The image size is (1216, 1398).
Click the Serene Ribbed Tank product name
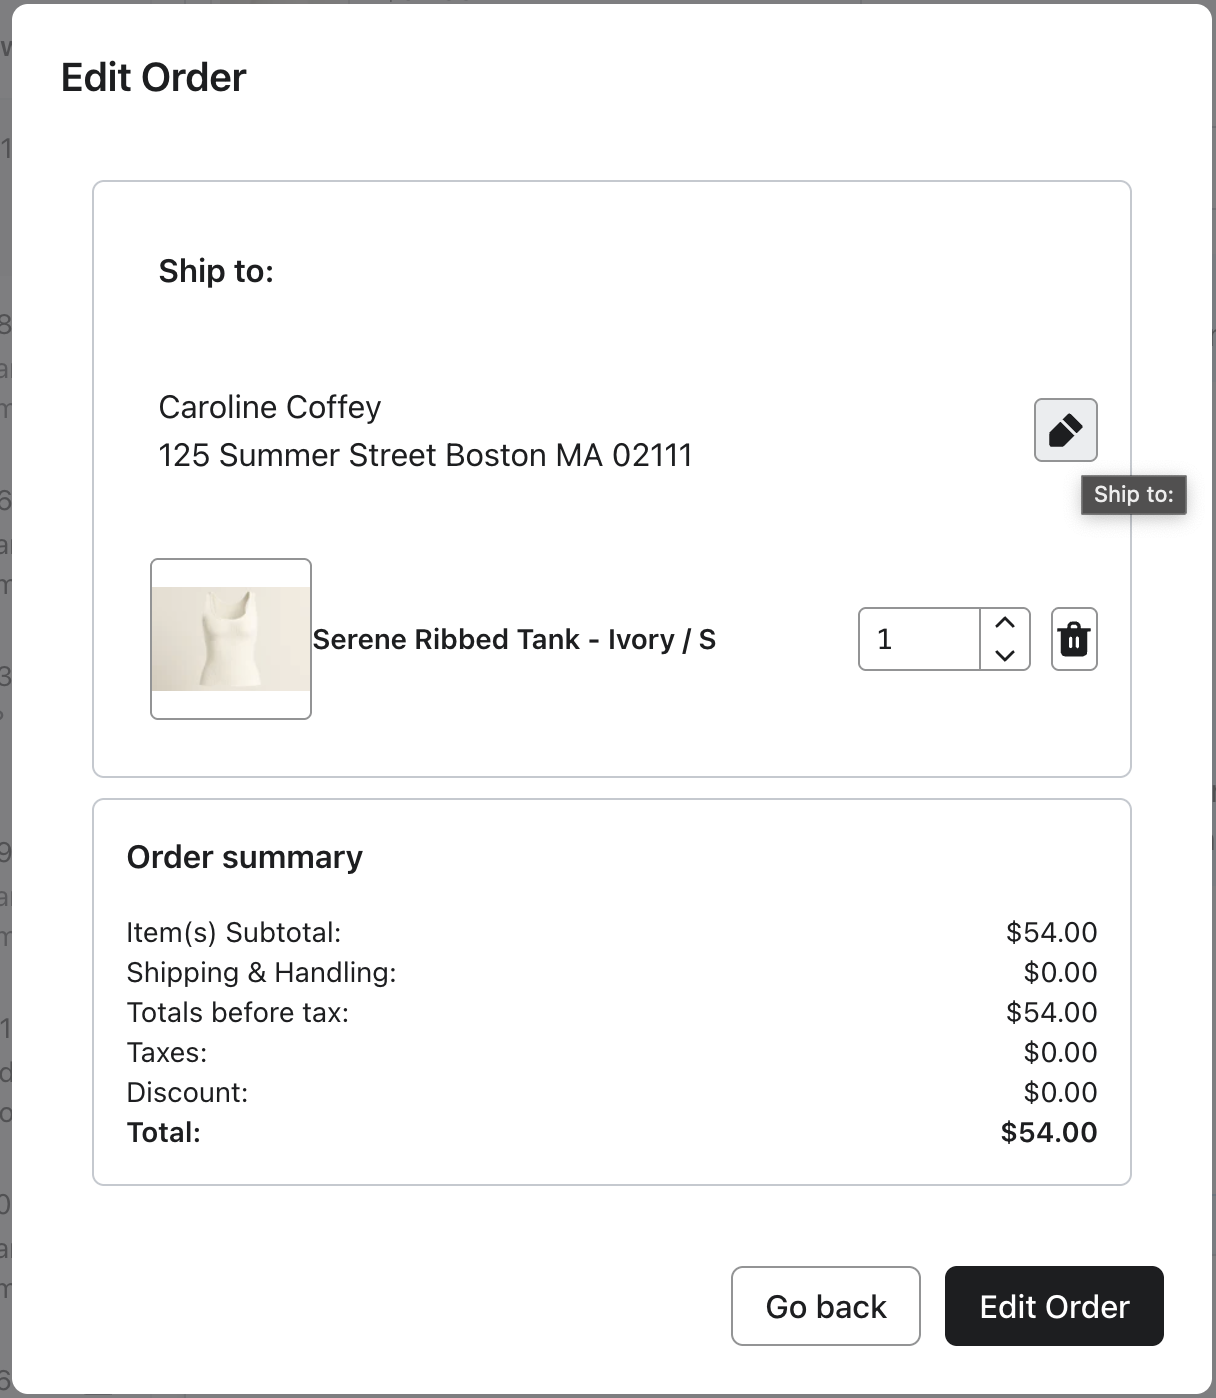point(514,640)
